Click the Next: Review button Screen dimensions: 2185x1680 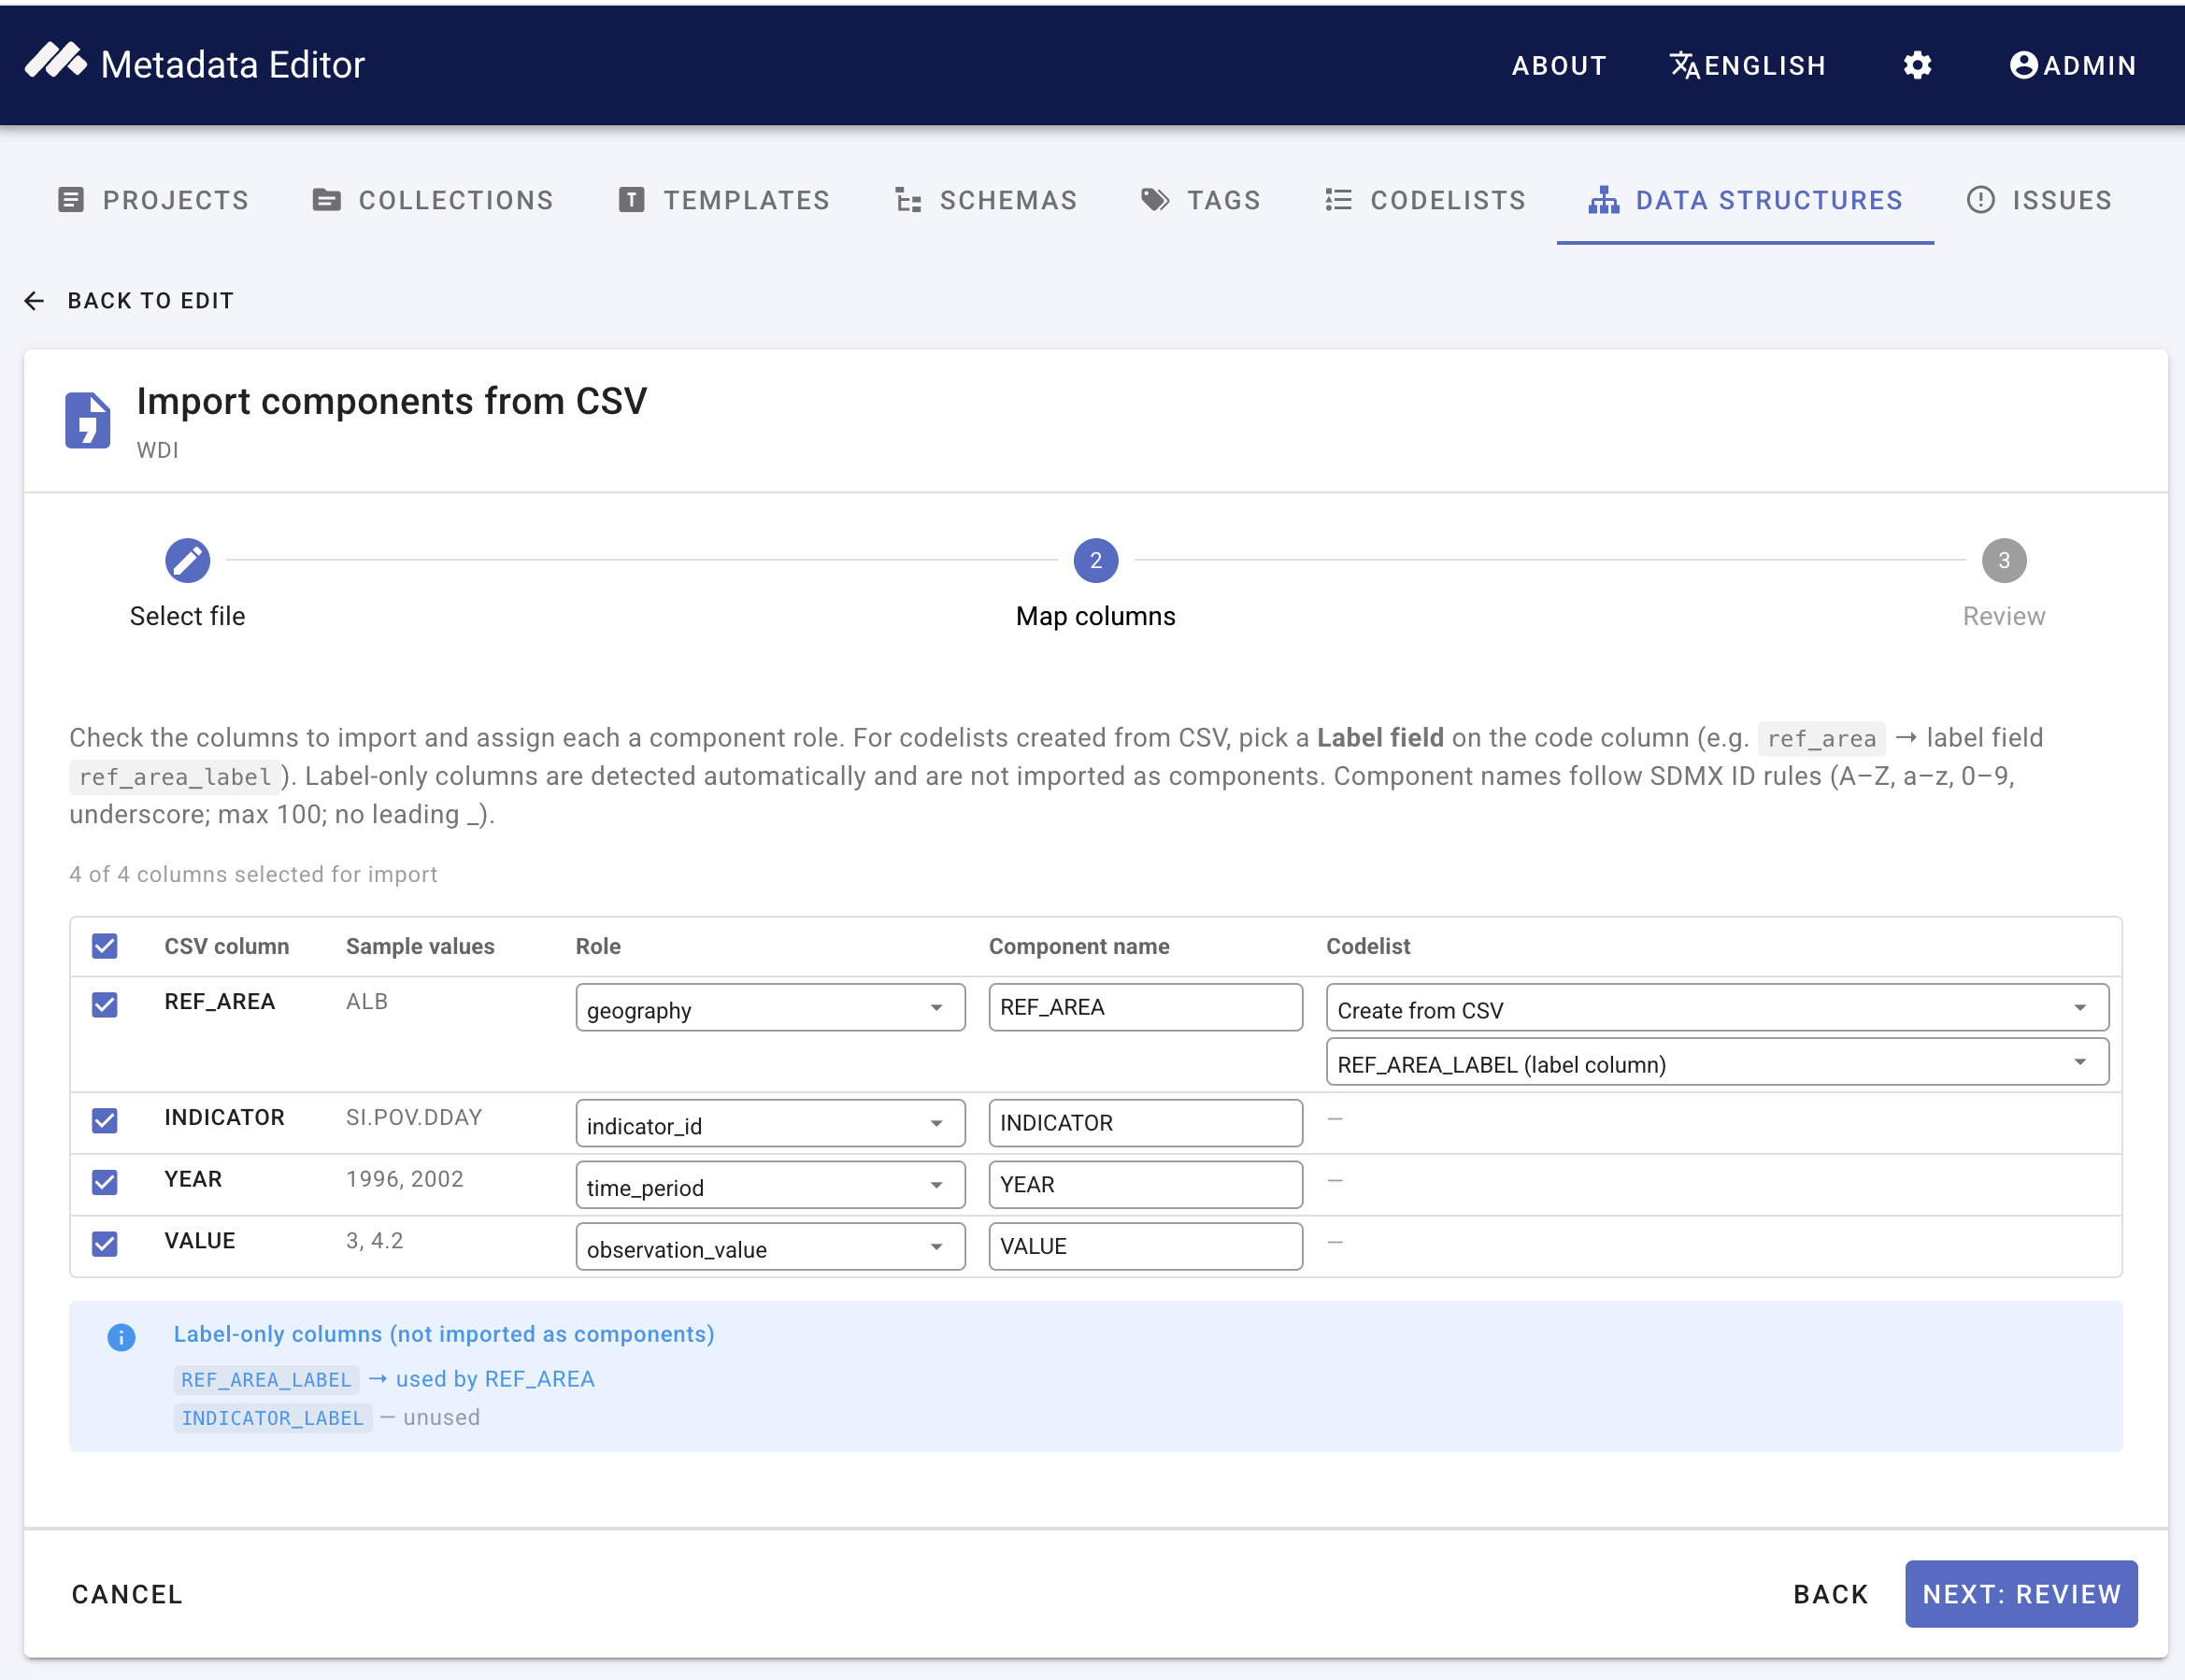pos(2021,1594)
